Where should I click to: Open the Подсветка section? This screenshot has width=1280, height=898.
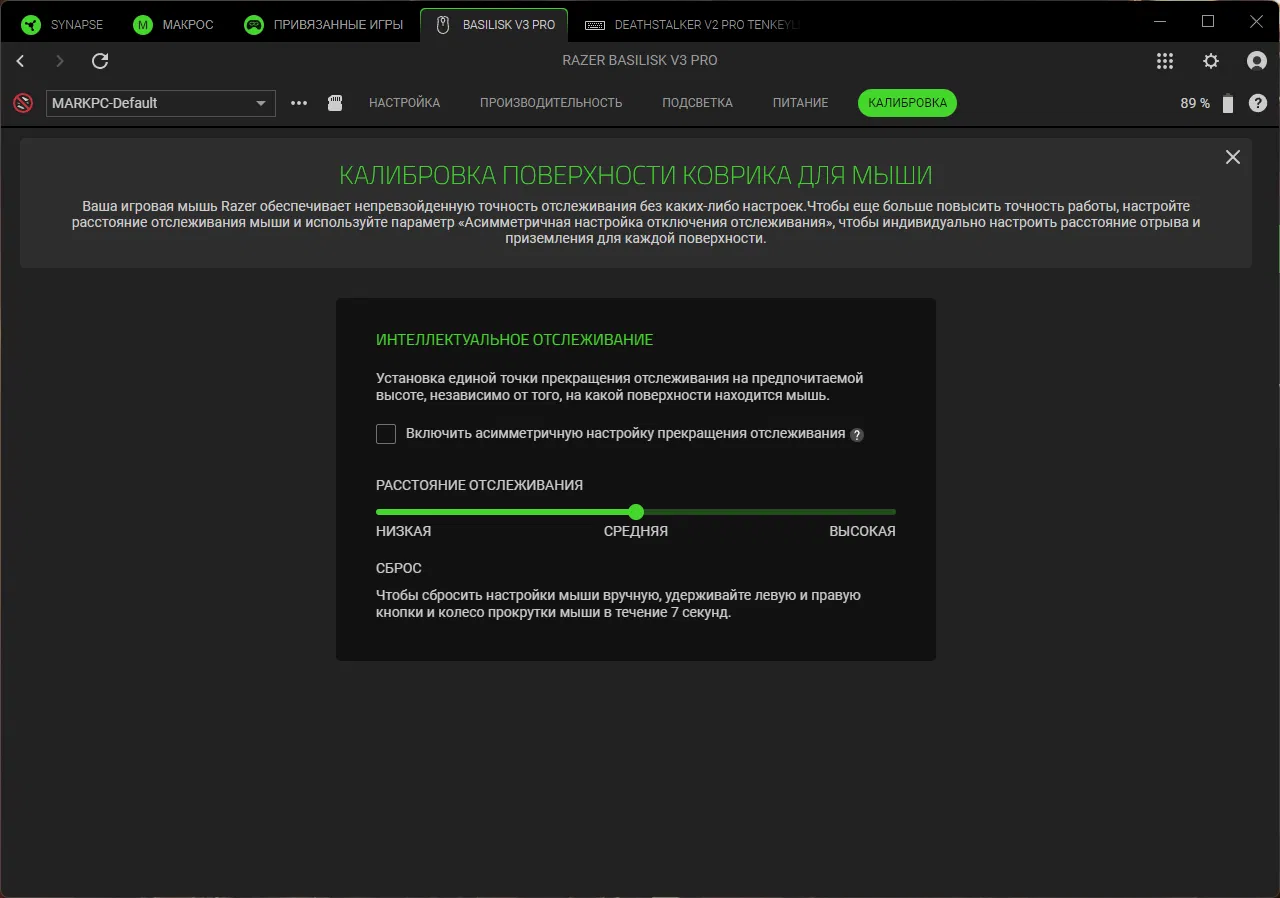click(697, 103)
